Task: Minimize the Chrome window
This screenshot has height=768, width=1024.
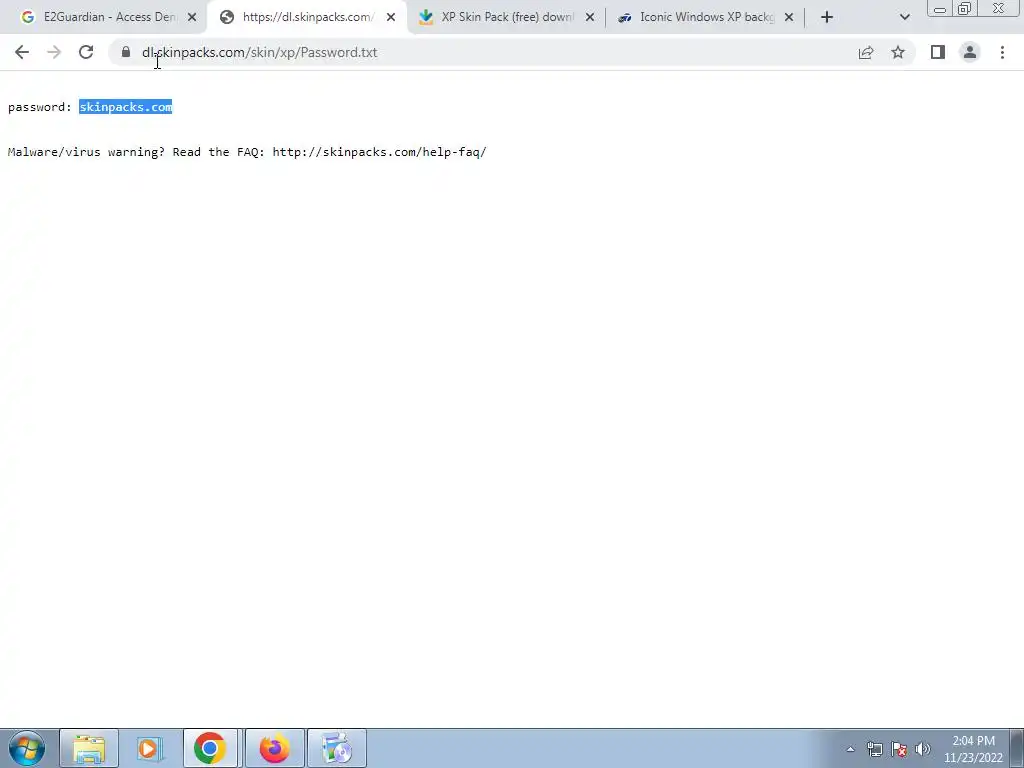Action: 940,9
